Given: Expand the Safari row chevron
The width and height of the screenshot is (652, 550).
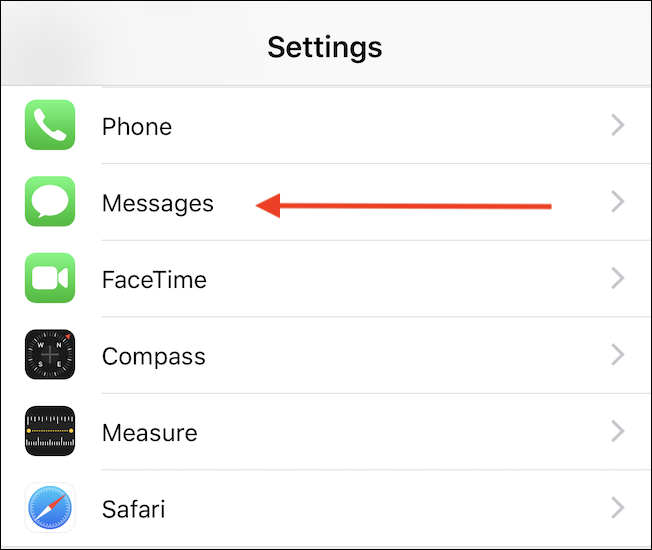Looking at the screenshot, I should 618,508.
